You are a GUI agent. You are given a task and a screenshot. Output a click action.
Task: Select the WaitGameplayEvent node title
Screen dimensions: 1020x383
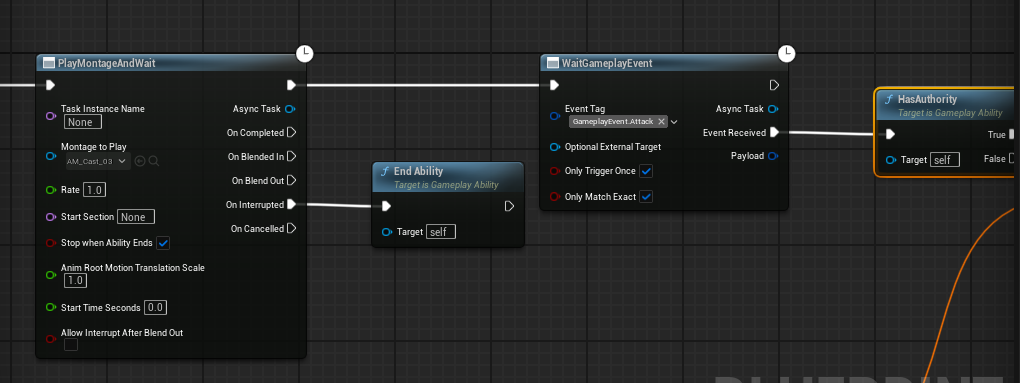pyautogui.click(x=607, y=63)
